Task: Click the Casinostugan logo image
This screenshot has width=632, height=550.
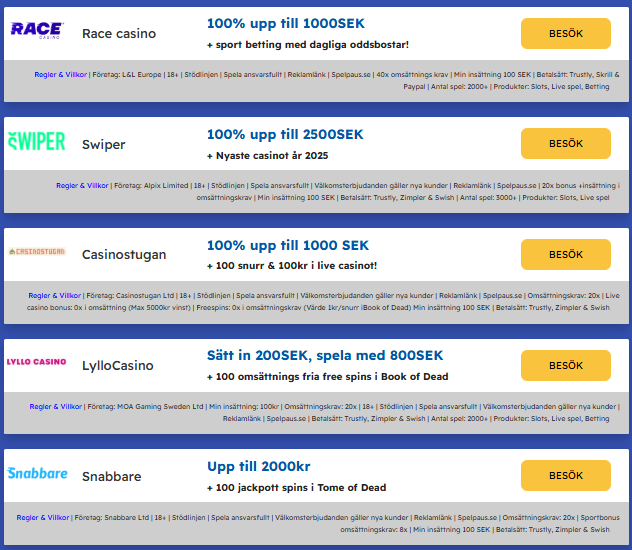Action: tap(37, 252)
